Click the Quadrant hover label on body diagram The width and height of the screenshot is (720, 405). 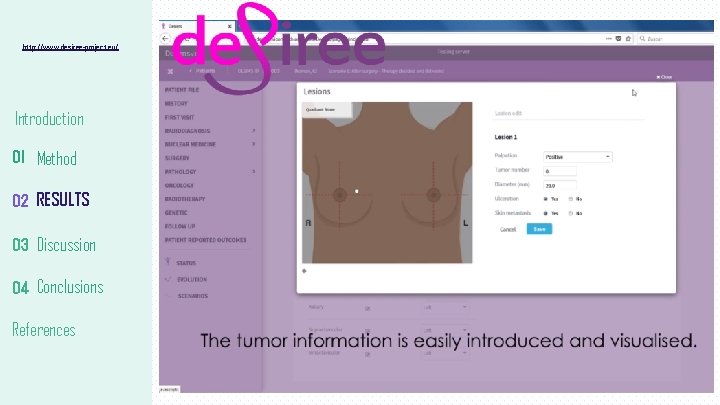[327, 110]
